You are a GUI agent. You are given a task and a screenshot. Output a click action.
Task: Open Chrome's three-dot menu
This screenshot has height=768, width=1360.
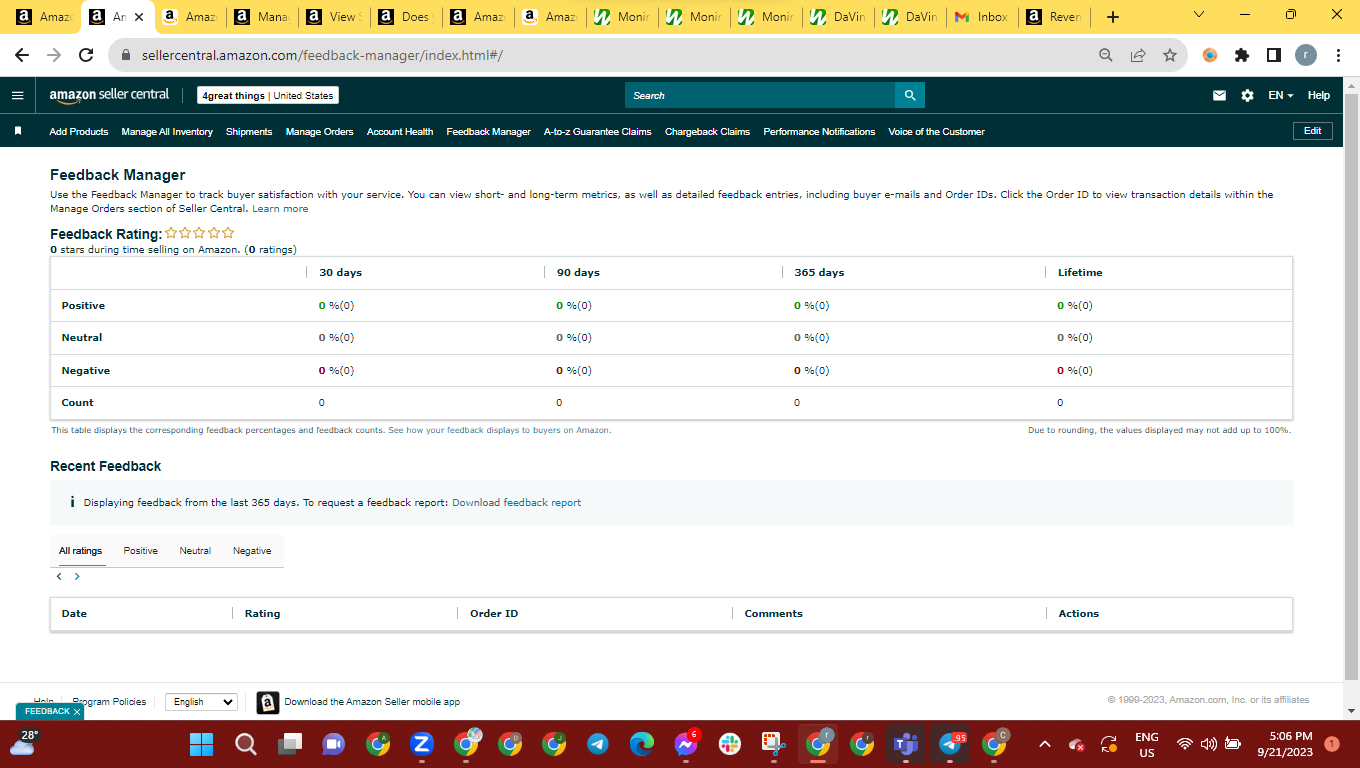coord(1338,55)
